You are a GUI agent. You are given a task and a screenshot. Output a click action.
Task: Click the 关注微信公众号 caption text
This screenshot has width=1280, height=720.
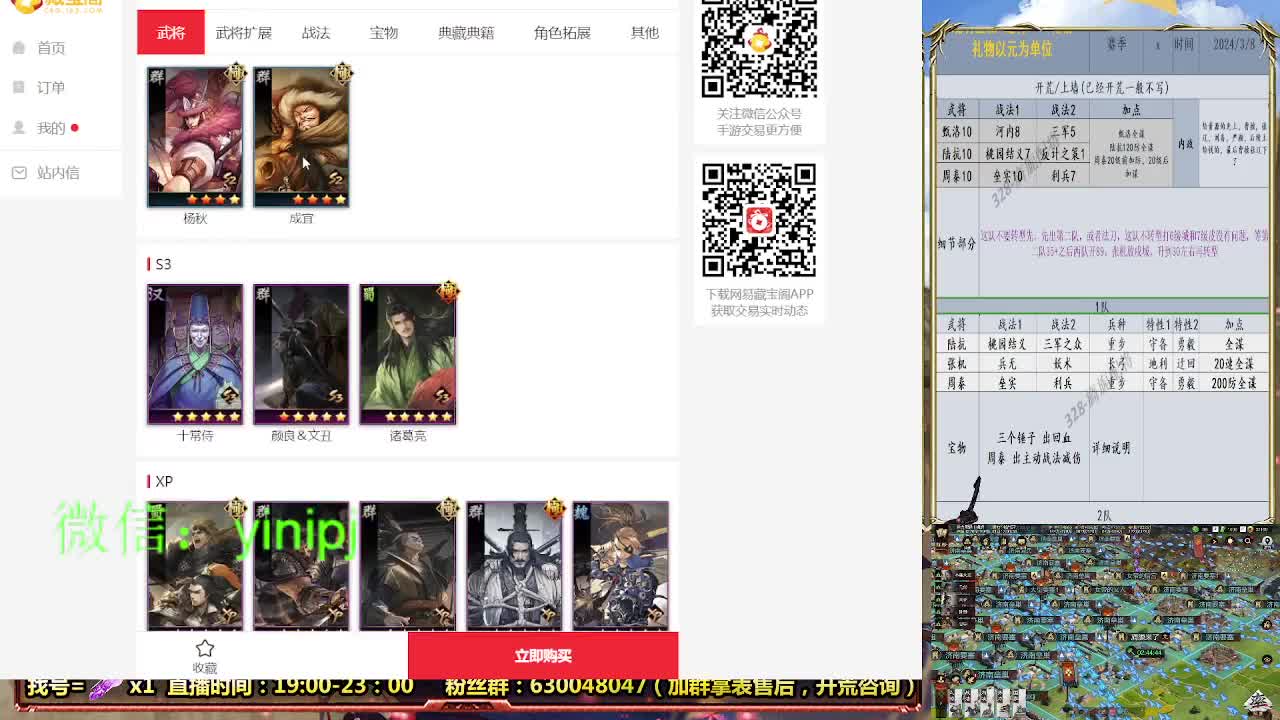click(x=759, y=114)
